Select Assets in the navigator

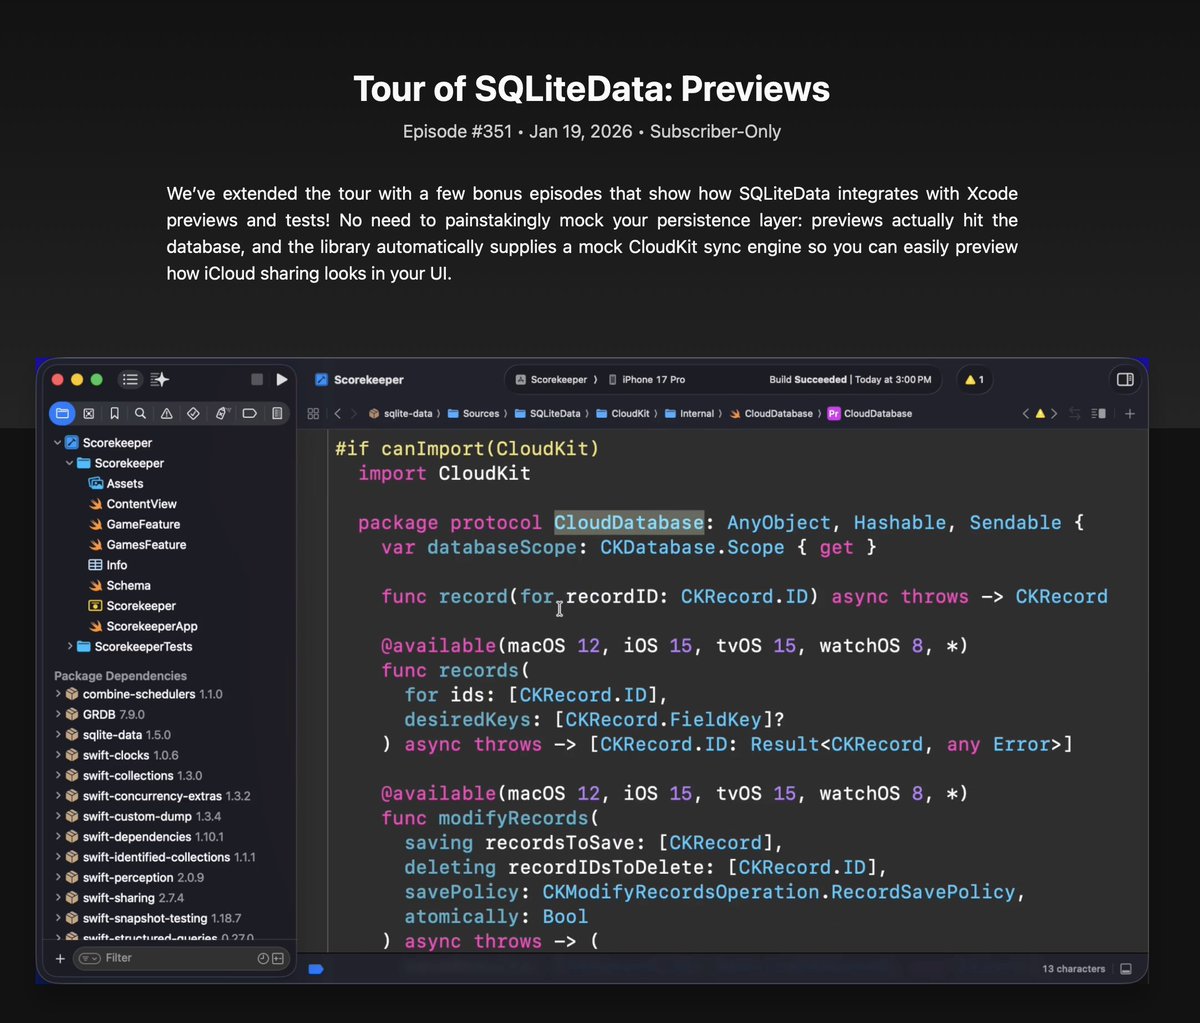pyautogui.click(x=116, y=483)
